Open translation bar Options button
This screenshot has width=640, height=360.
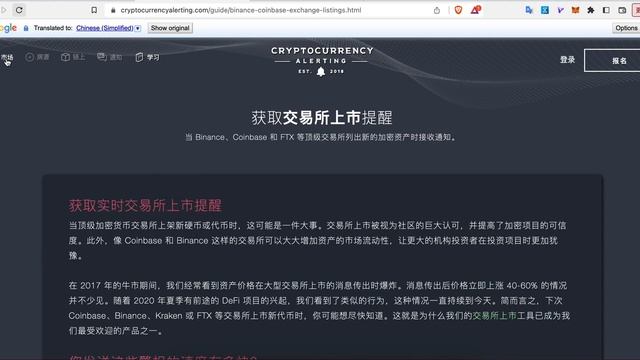[626, 28]
